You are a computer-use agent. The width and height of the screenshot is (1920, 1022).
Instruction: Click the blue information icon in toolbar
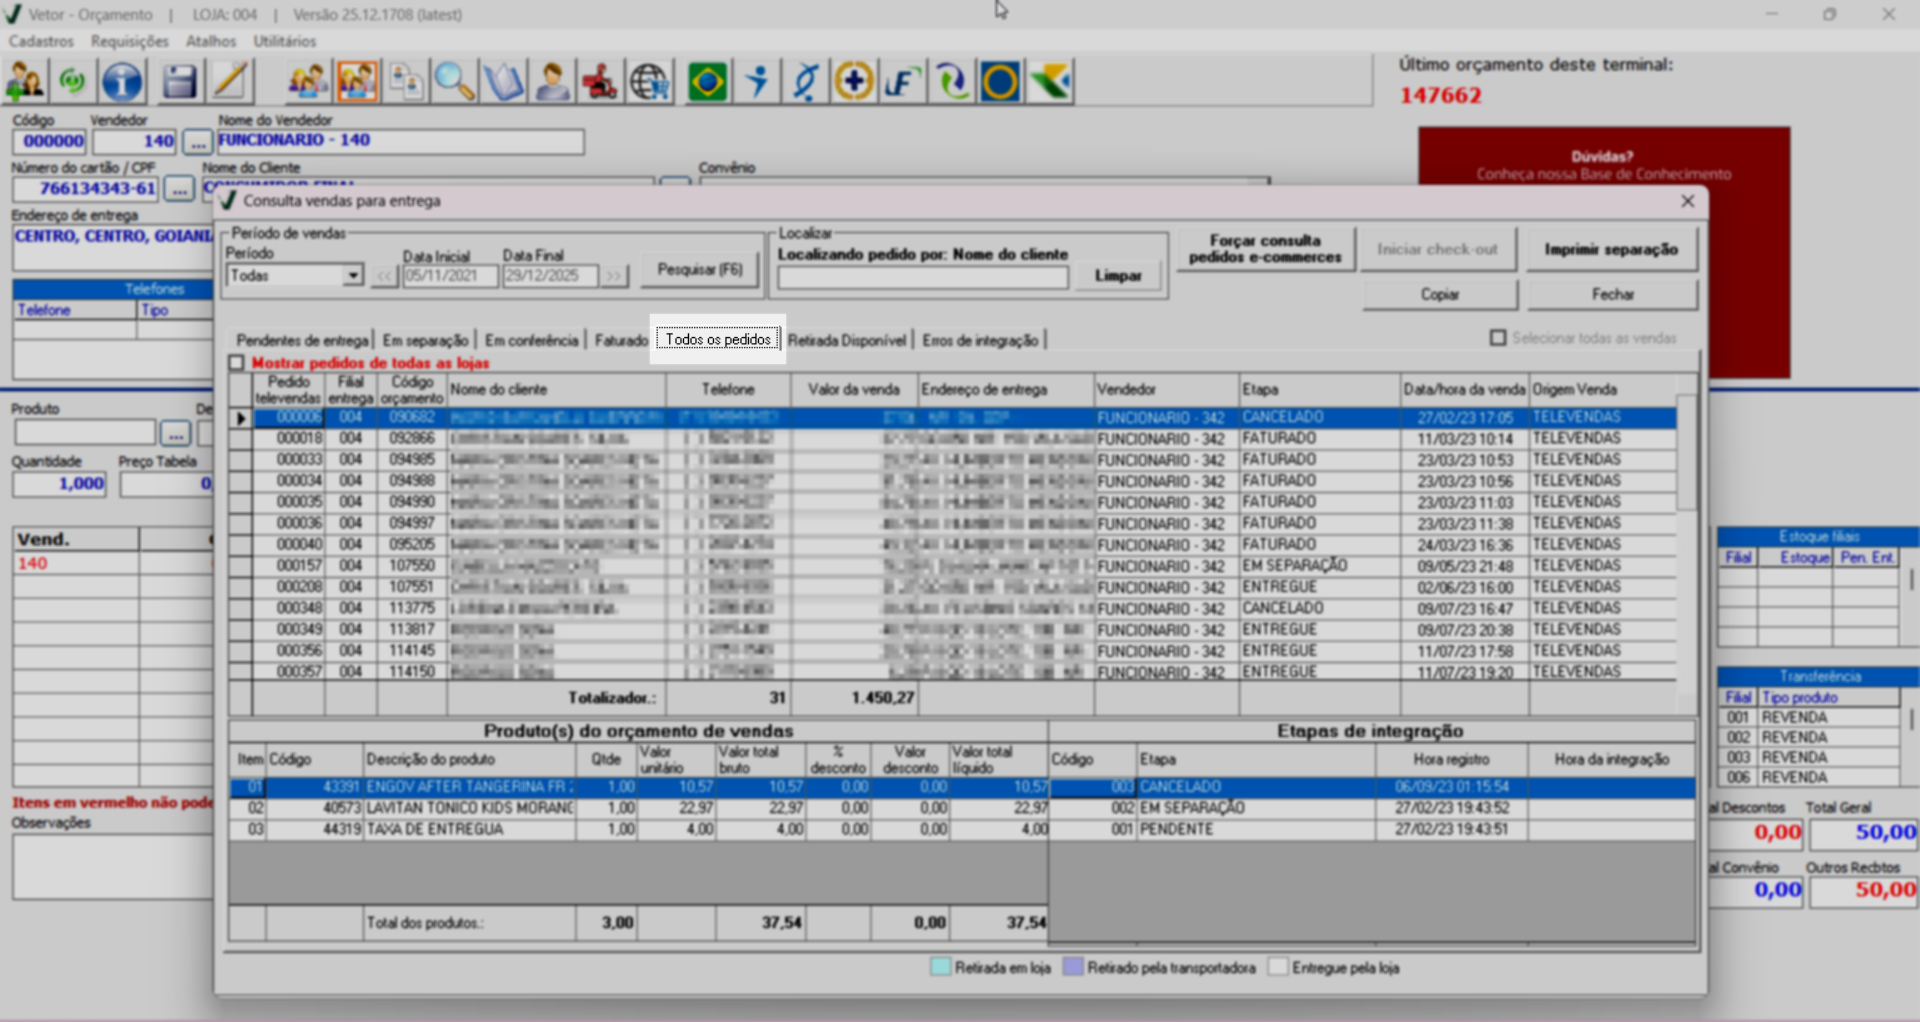(122, 82)
